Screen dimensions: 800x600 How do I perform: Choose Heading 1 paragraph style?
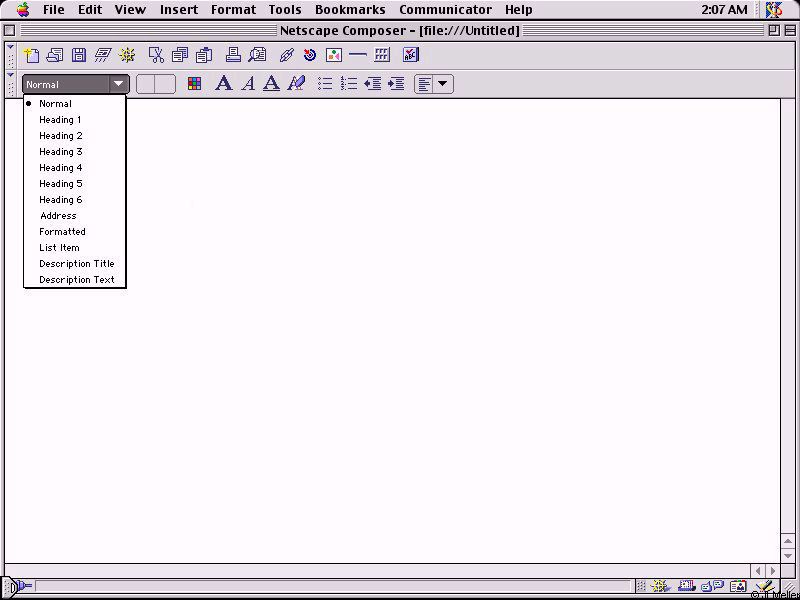pyautogui.click(x=74, y=120)
